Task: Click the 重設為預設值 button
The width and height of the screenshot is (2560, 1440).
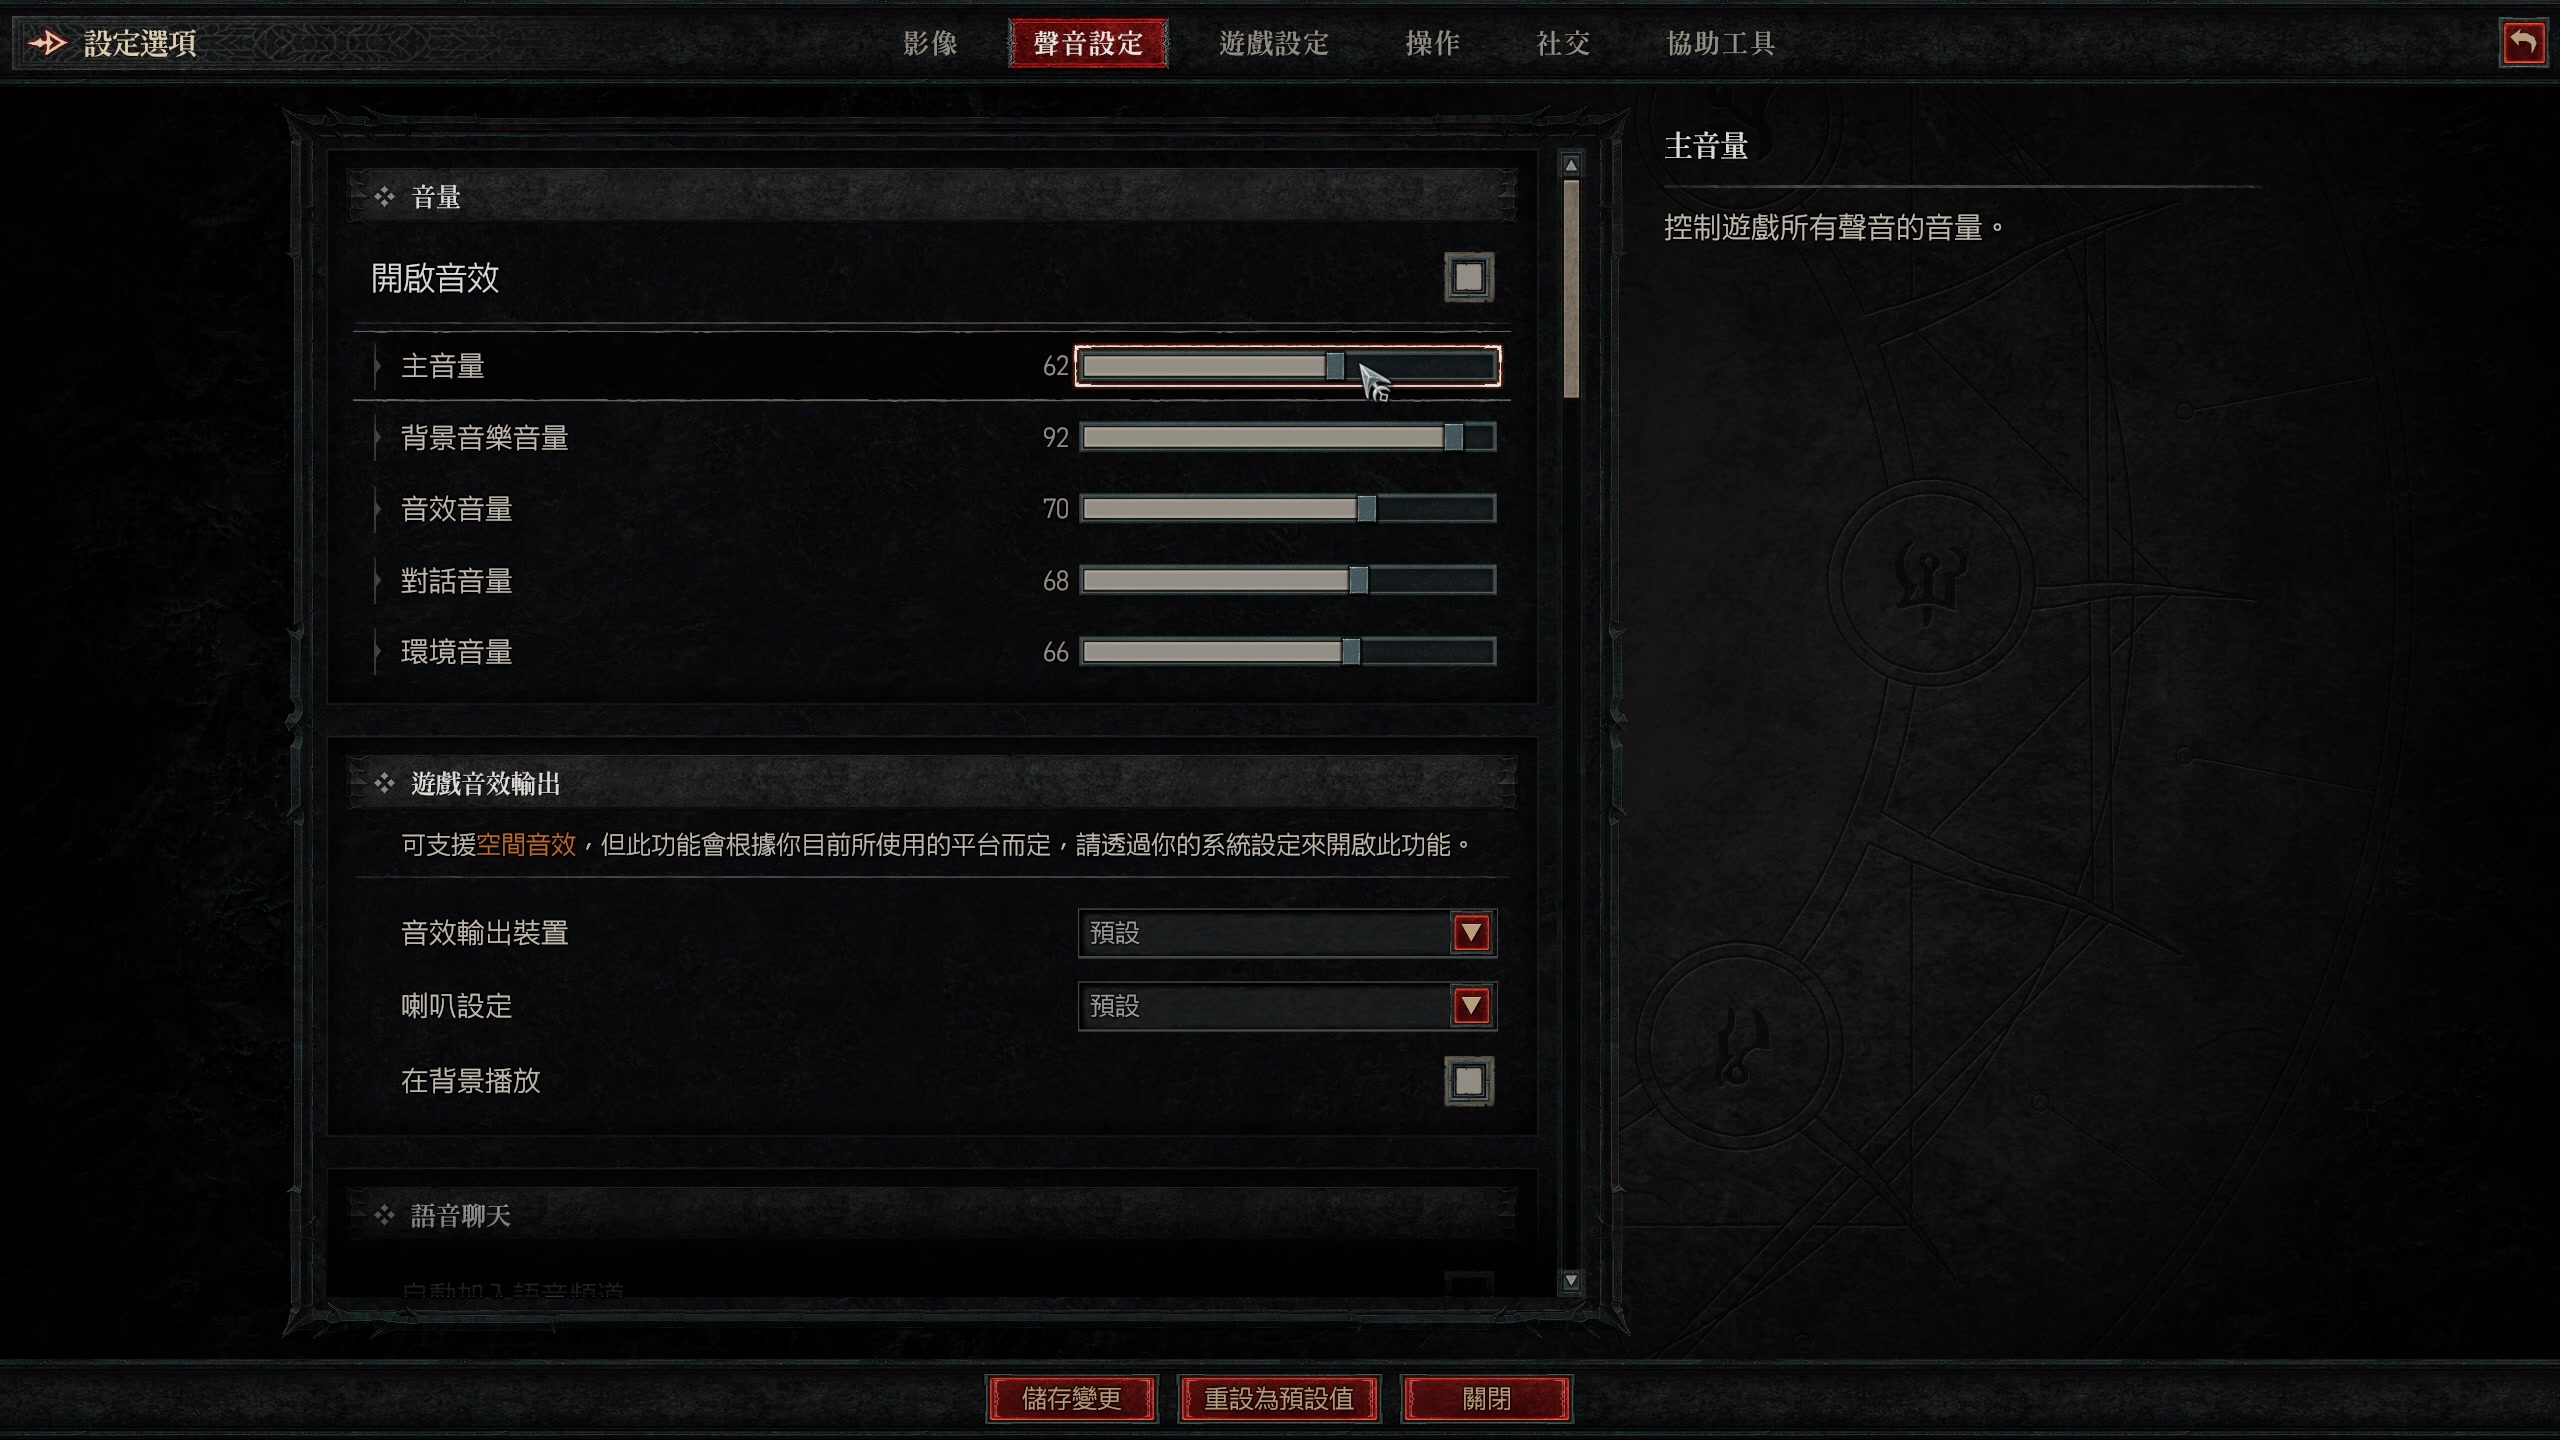Action: [1278, 1398]
